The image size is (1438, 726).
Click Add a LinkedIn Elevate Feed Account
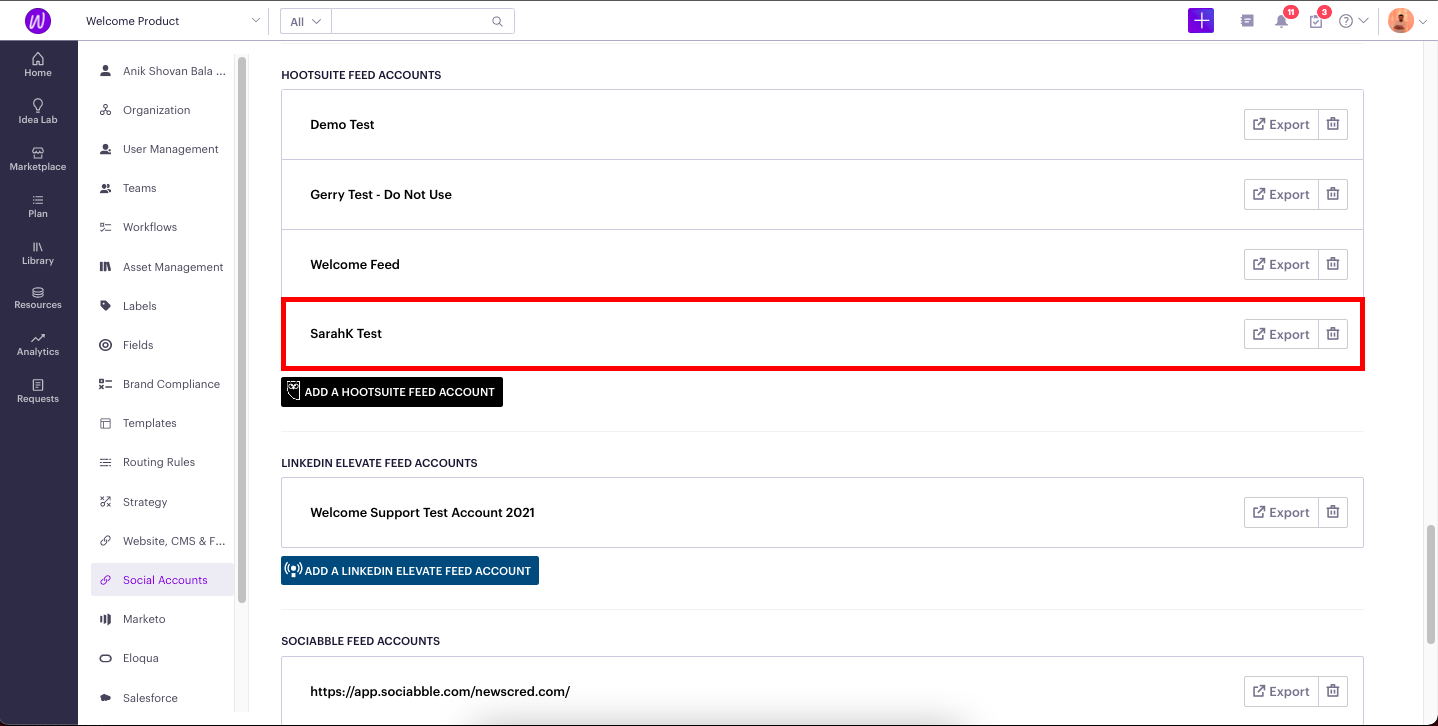point(410,571)
